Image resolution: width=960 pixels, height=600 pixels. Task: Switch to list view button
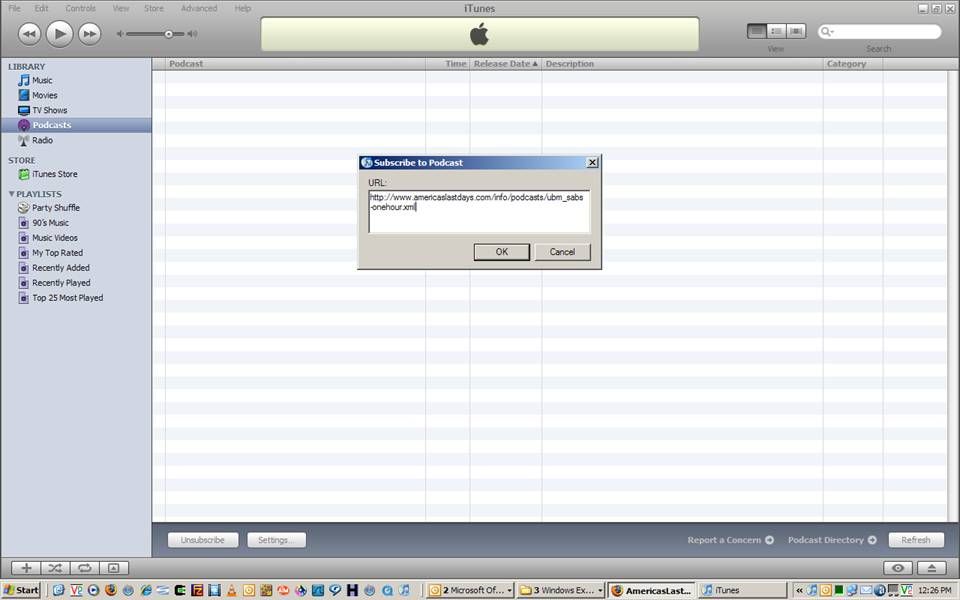(x=757, y=31)
